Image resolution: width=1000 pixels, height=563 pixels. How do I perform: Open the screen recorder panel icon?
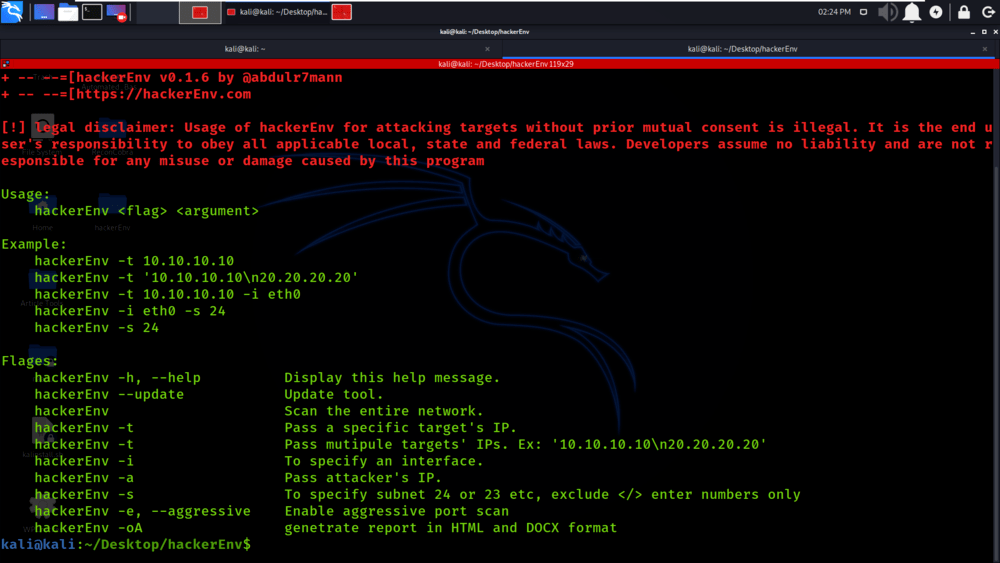click(116, 12)
